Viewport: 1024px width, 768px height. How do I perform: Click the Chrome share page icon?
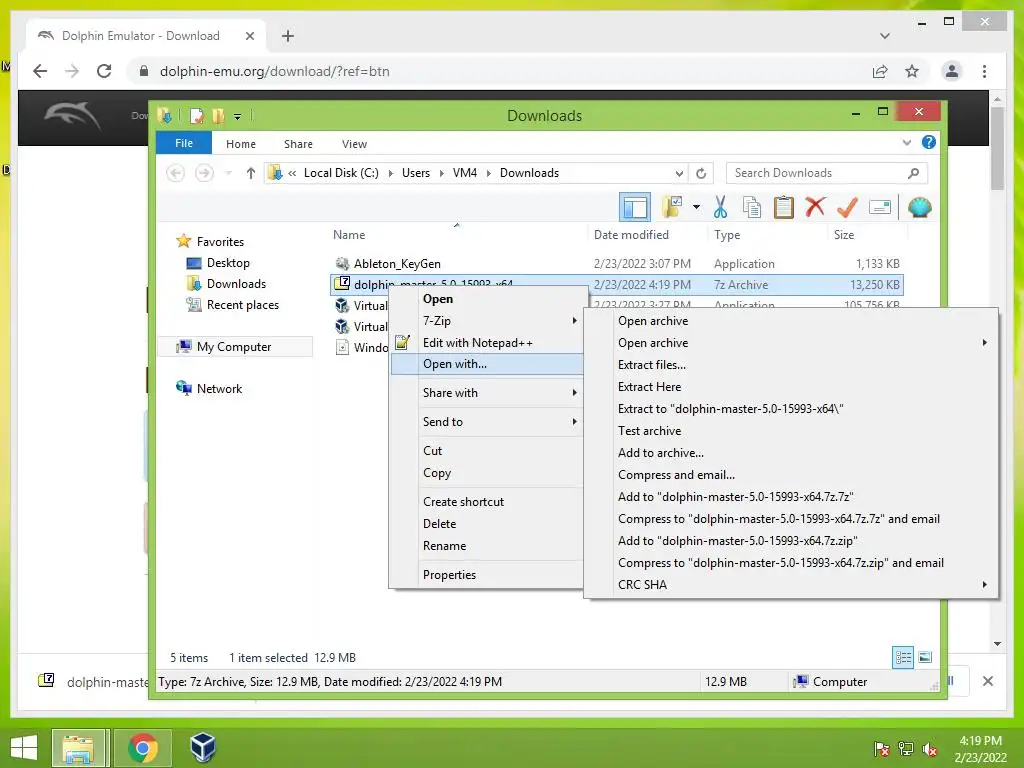(x=880, y=71)
